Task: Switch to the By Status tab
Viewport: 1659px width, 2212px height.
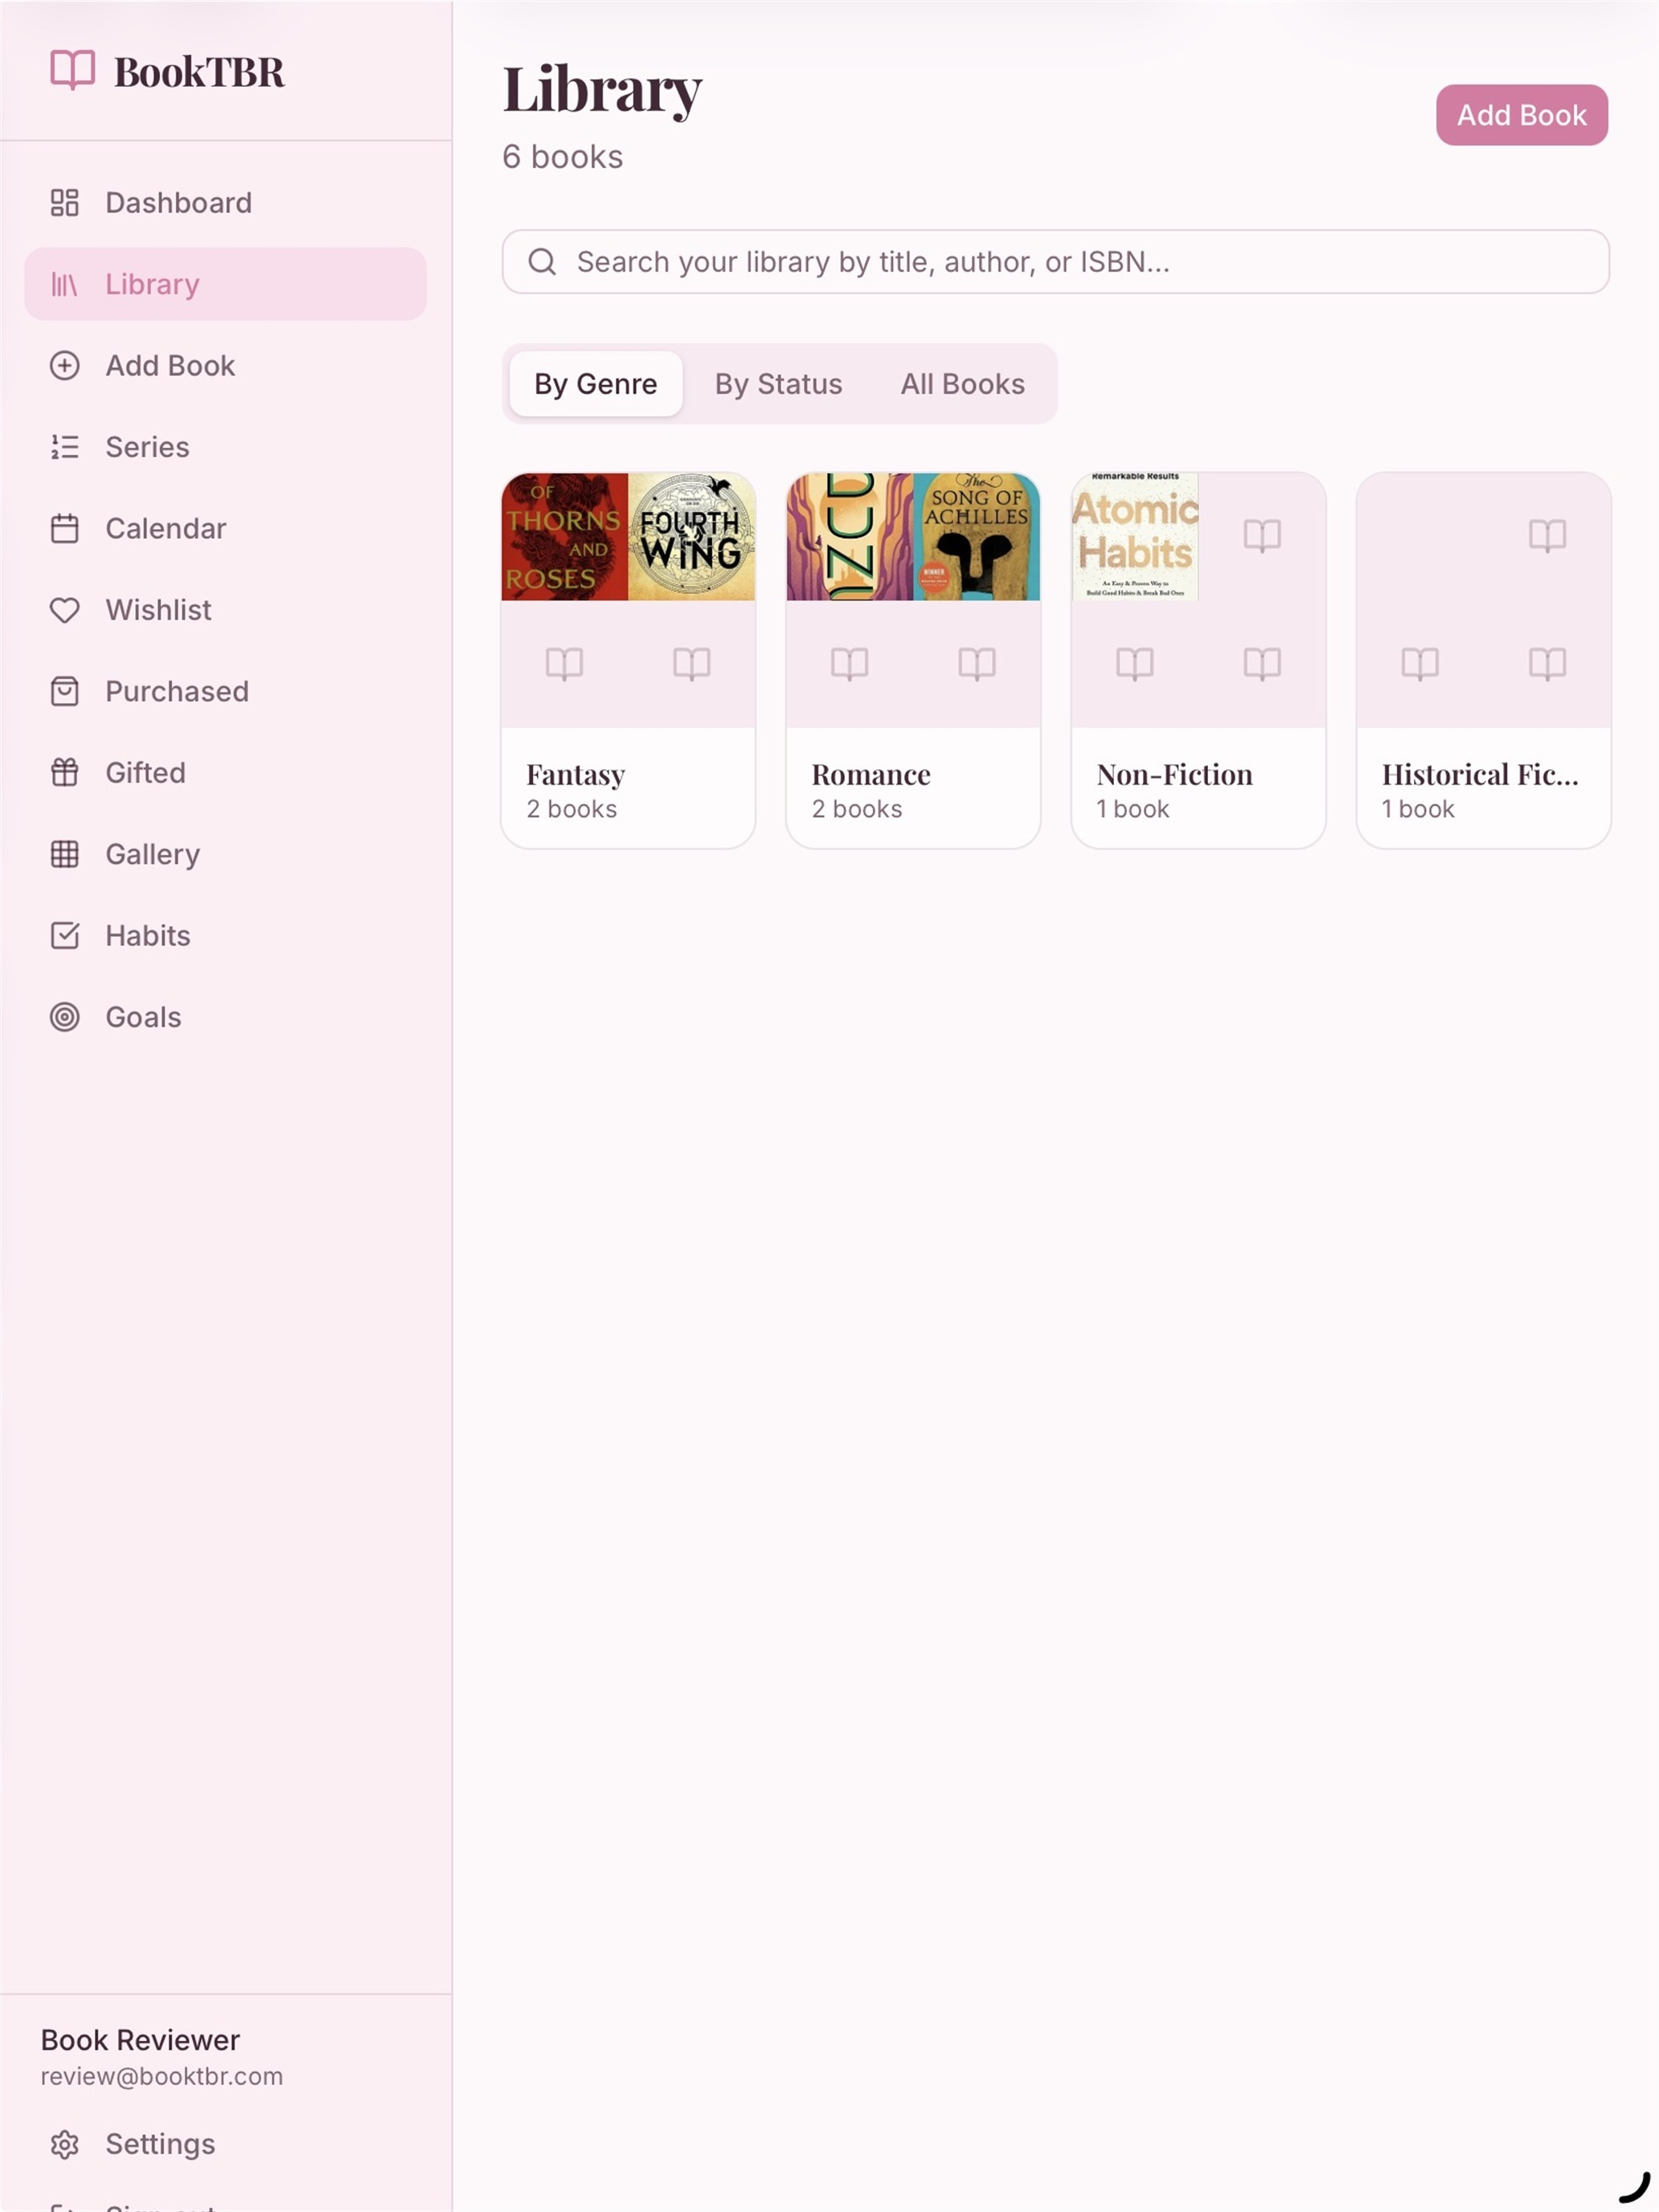Action: [778, 384]
